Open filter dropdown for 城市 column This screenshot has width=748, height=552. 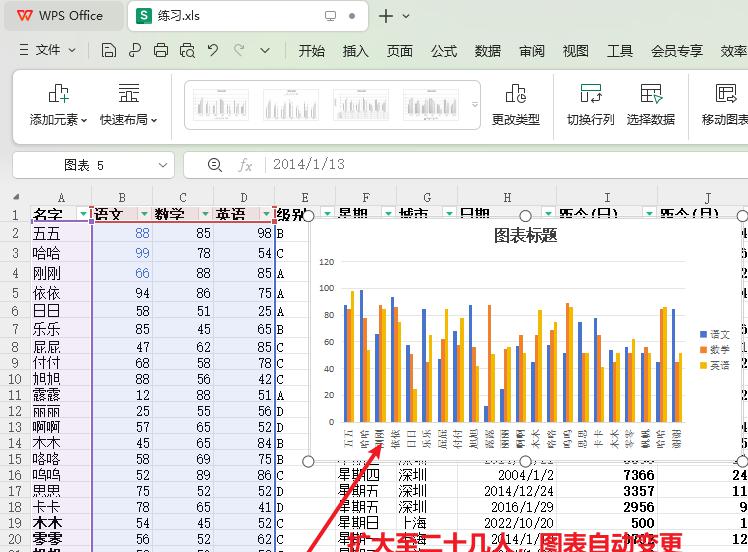(x=449, y=213)
